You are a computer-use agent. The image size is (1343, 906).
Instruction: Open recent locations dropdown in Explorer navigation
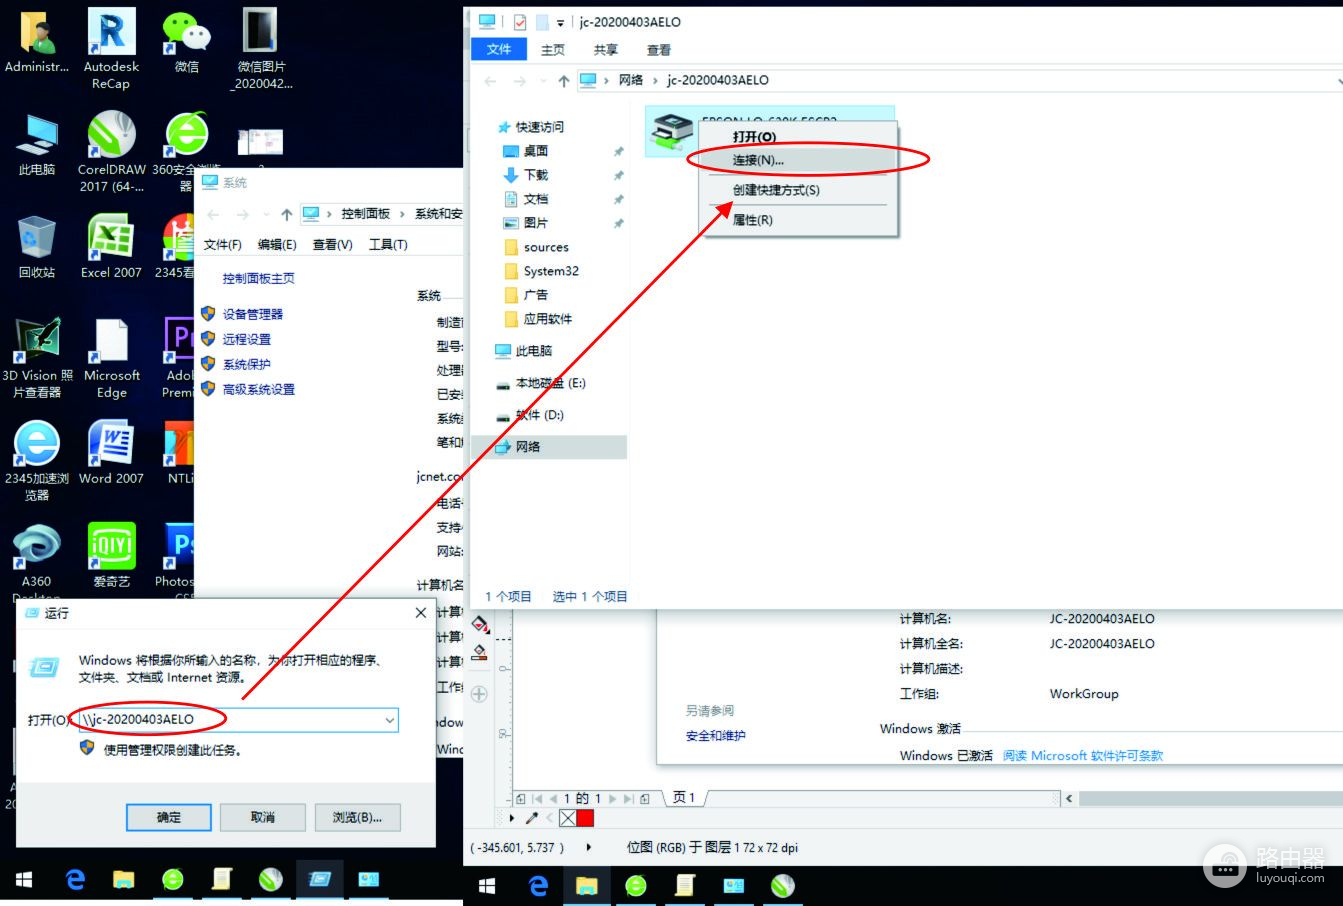click(542, 81)
